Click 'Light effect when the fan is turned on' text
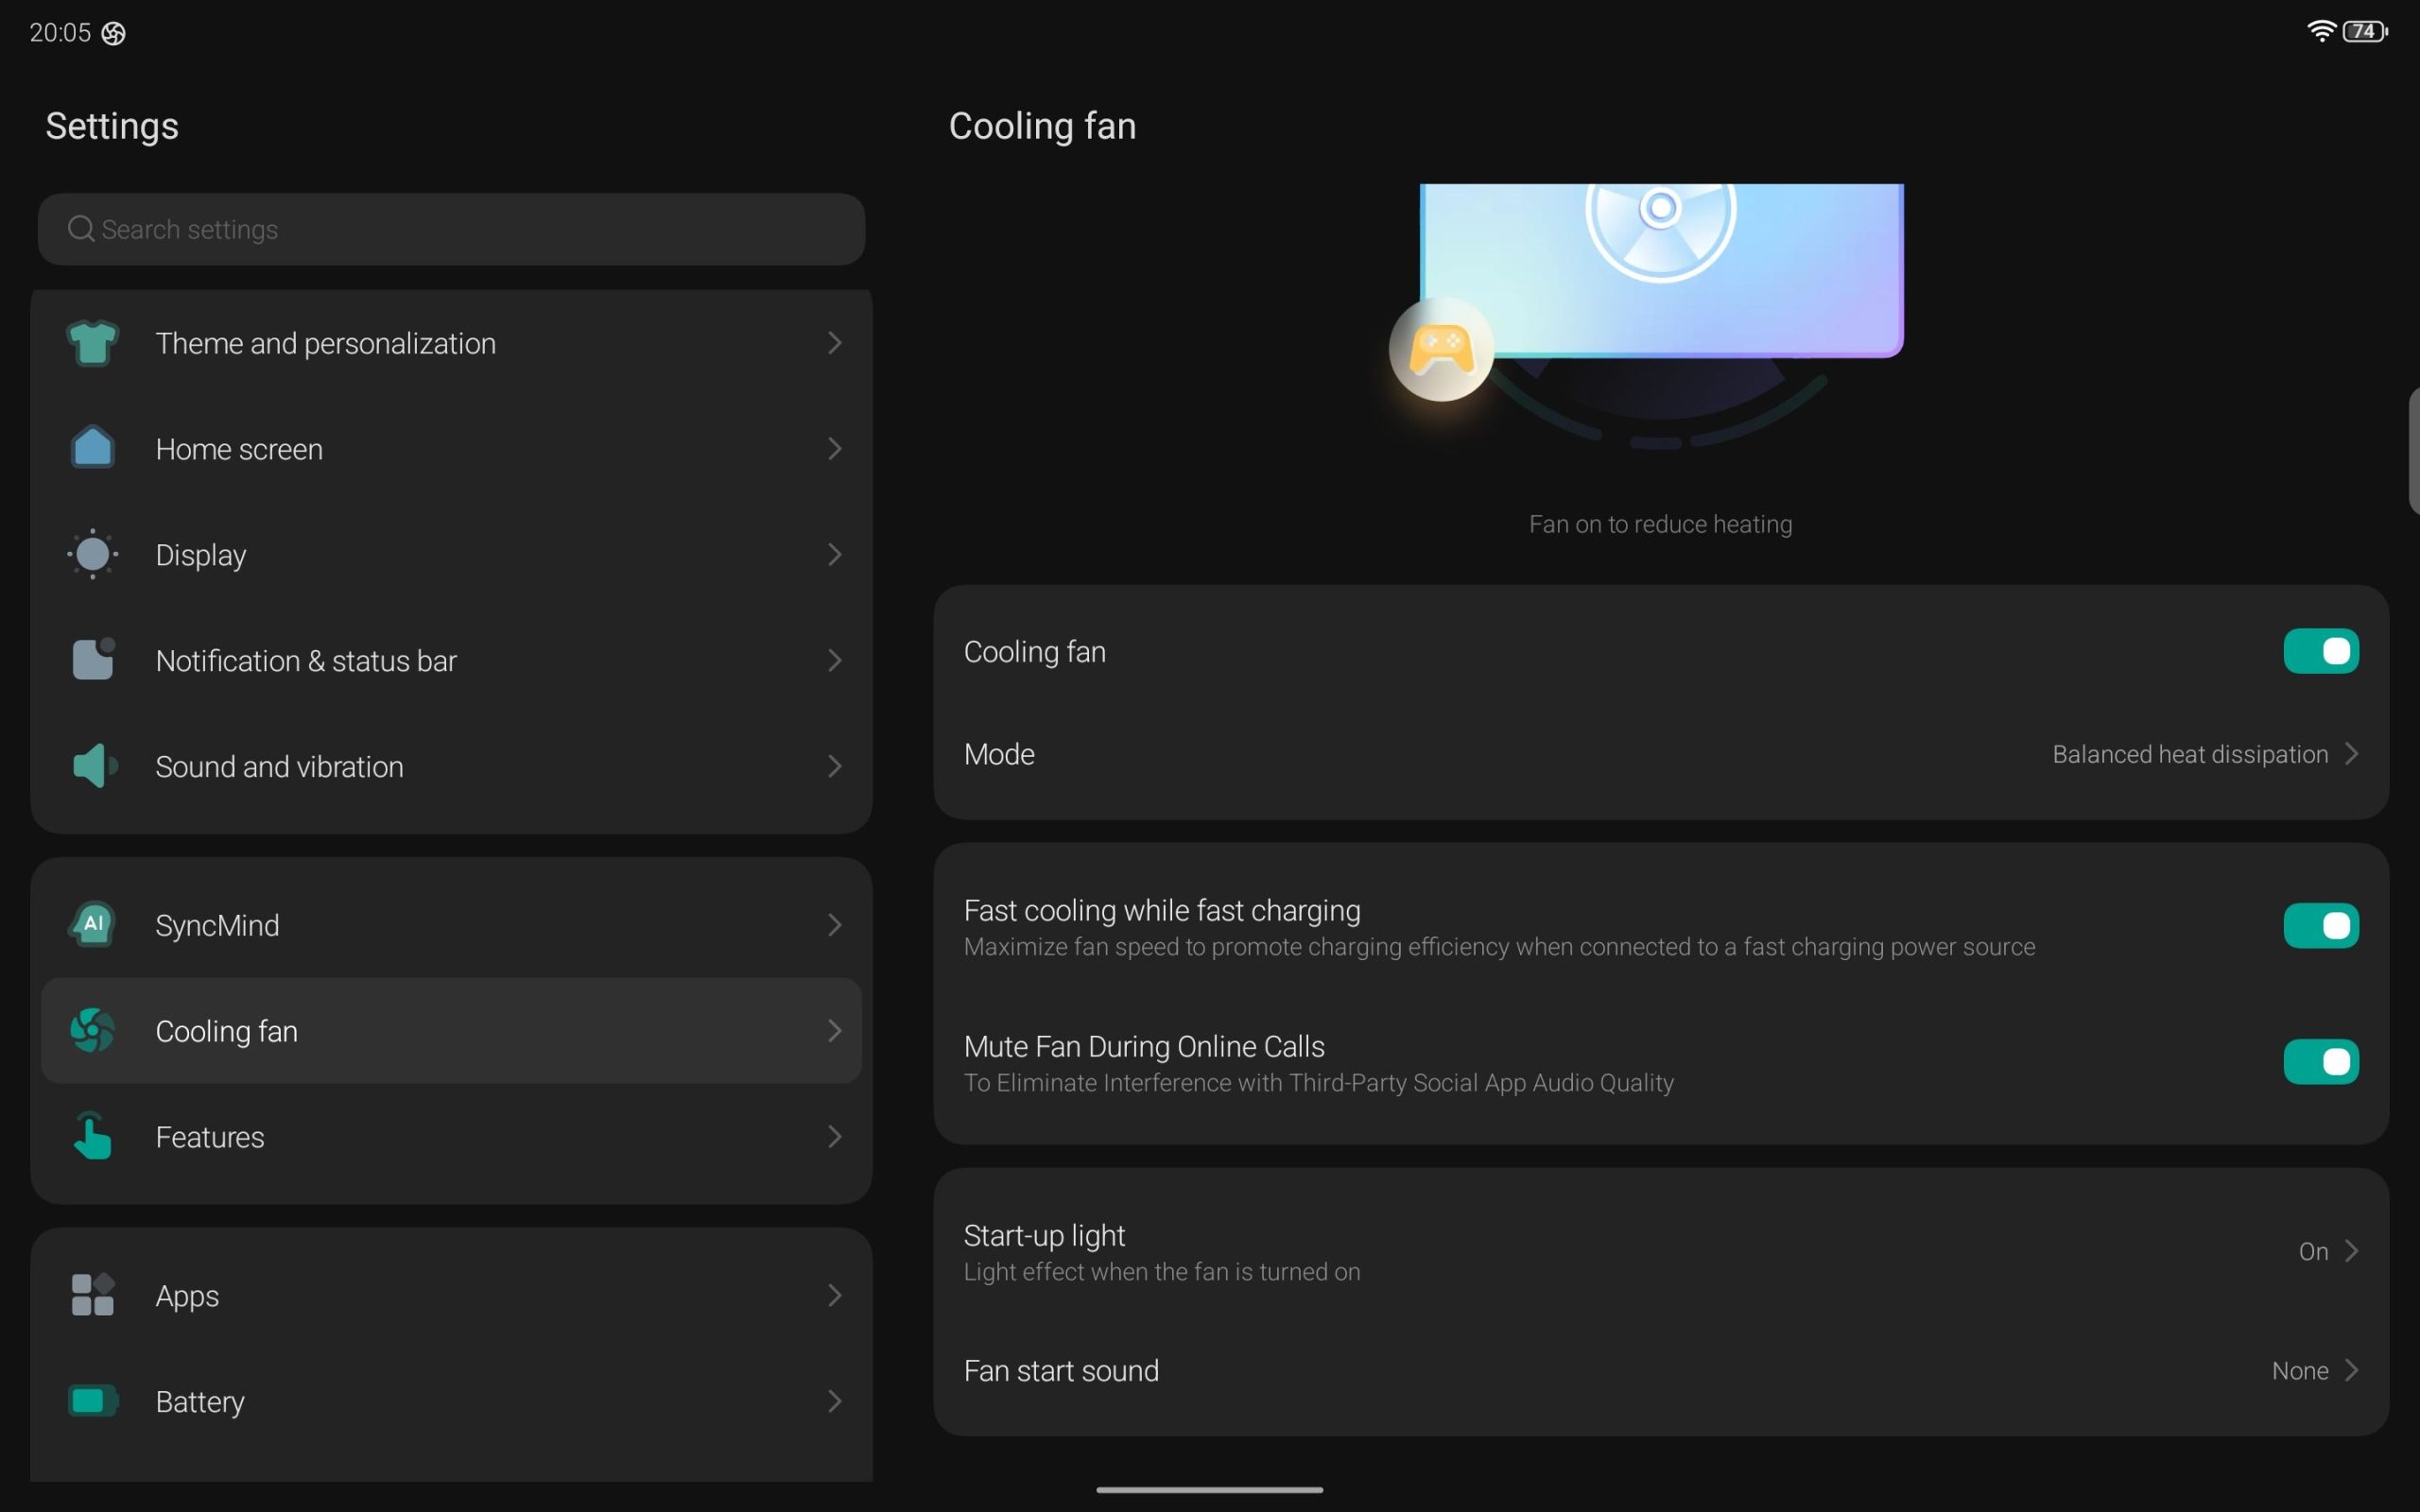The width and height of the screenshot is (2420, 1512). [x=1161, y=1271]
